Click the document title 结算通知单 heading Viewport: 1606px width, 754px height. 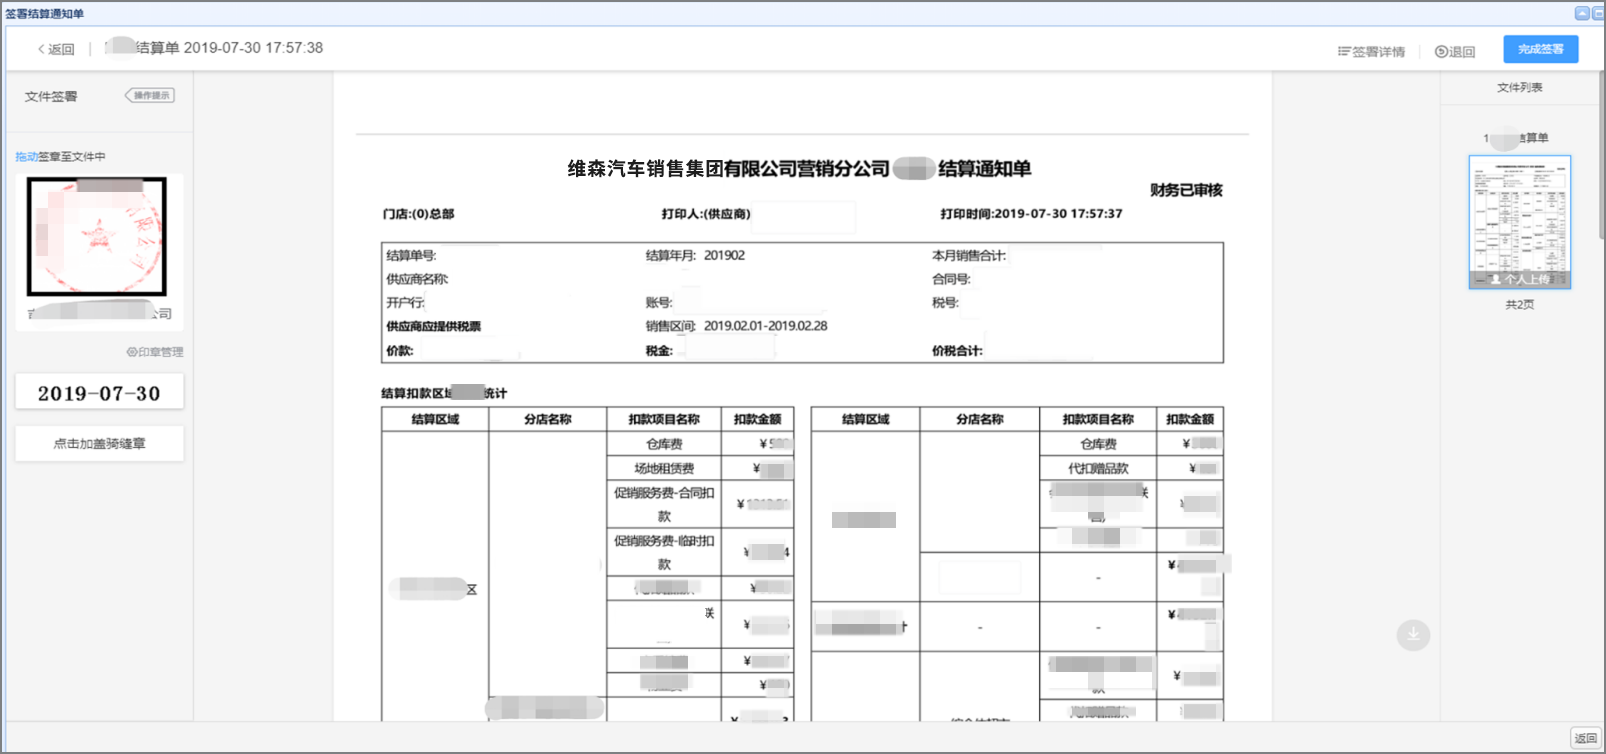point(799,169)
